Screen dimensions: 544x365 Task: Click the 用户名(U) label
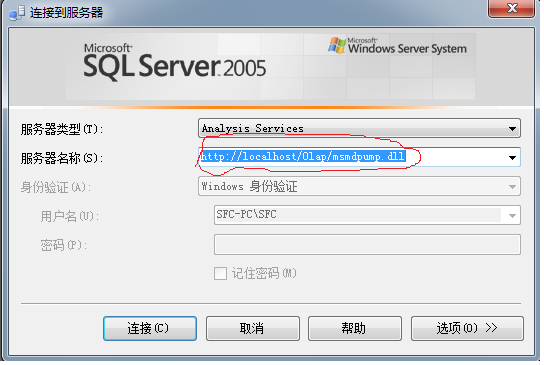69,217
